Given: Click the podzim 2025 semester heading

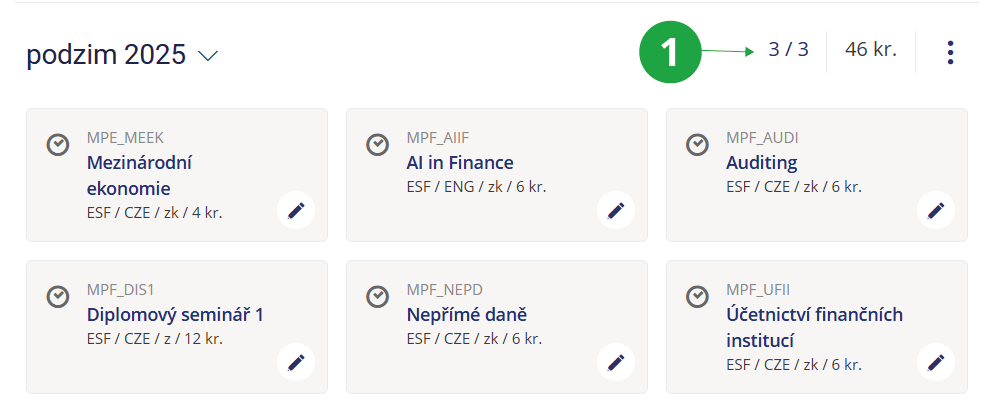Looking at the screenshot, I should pos(106,55).
